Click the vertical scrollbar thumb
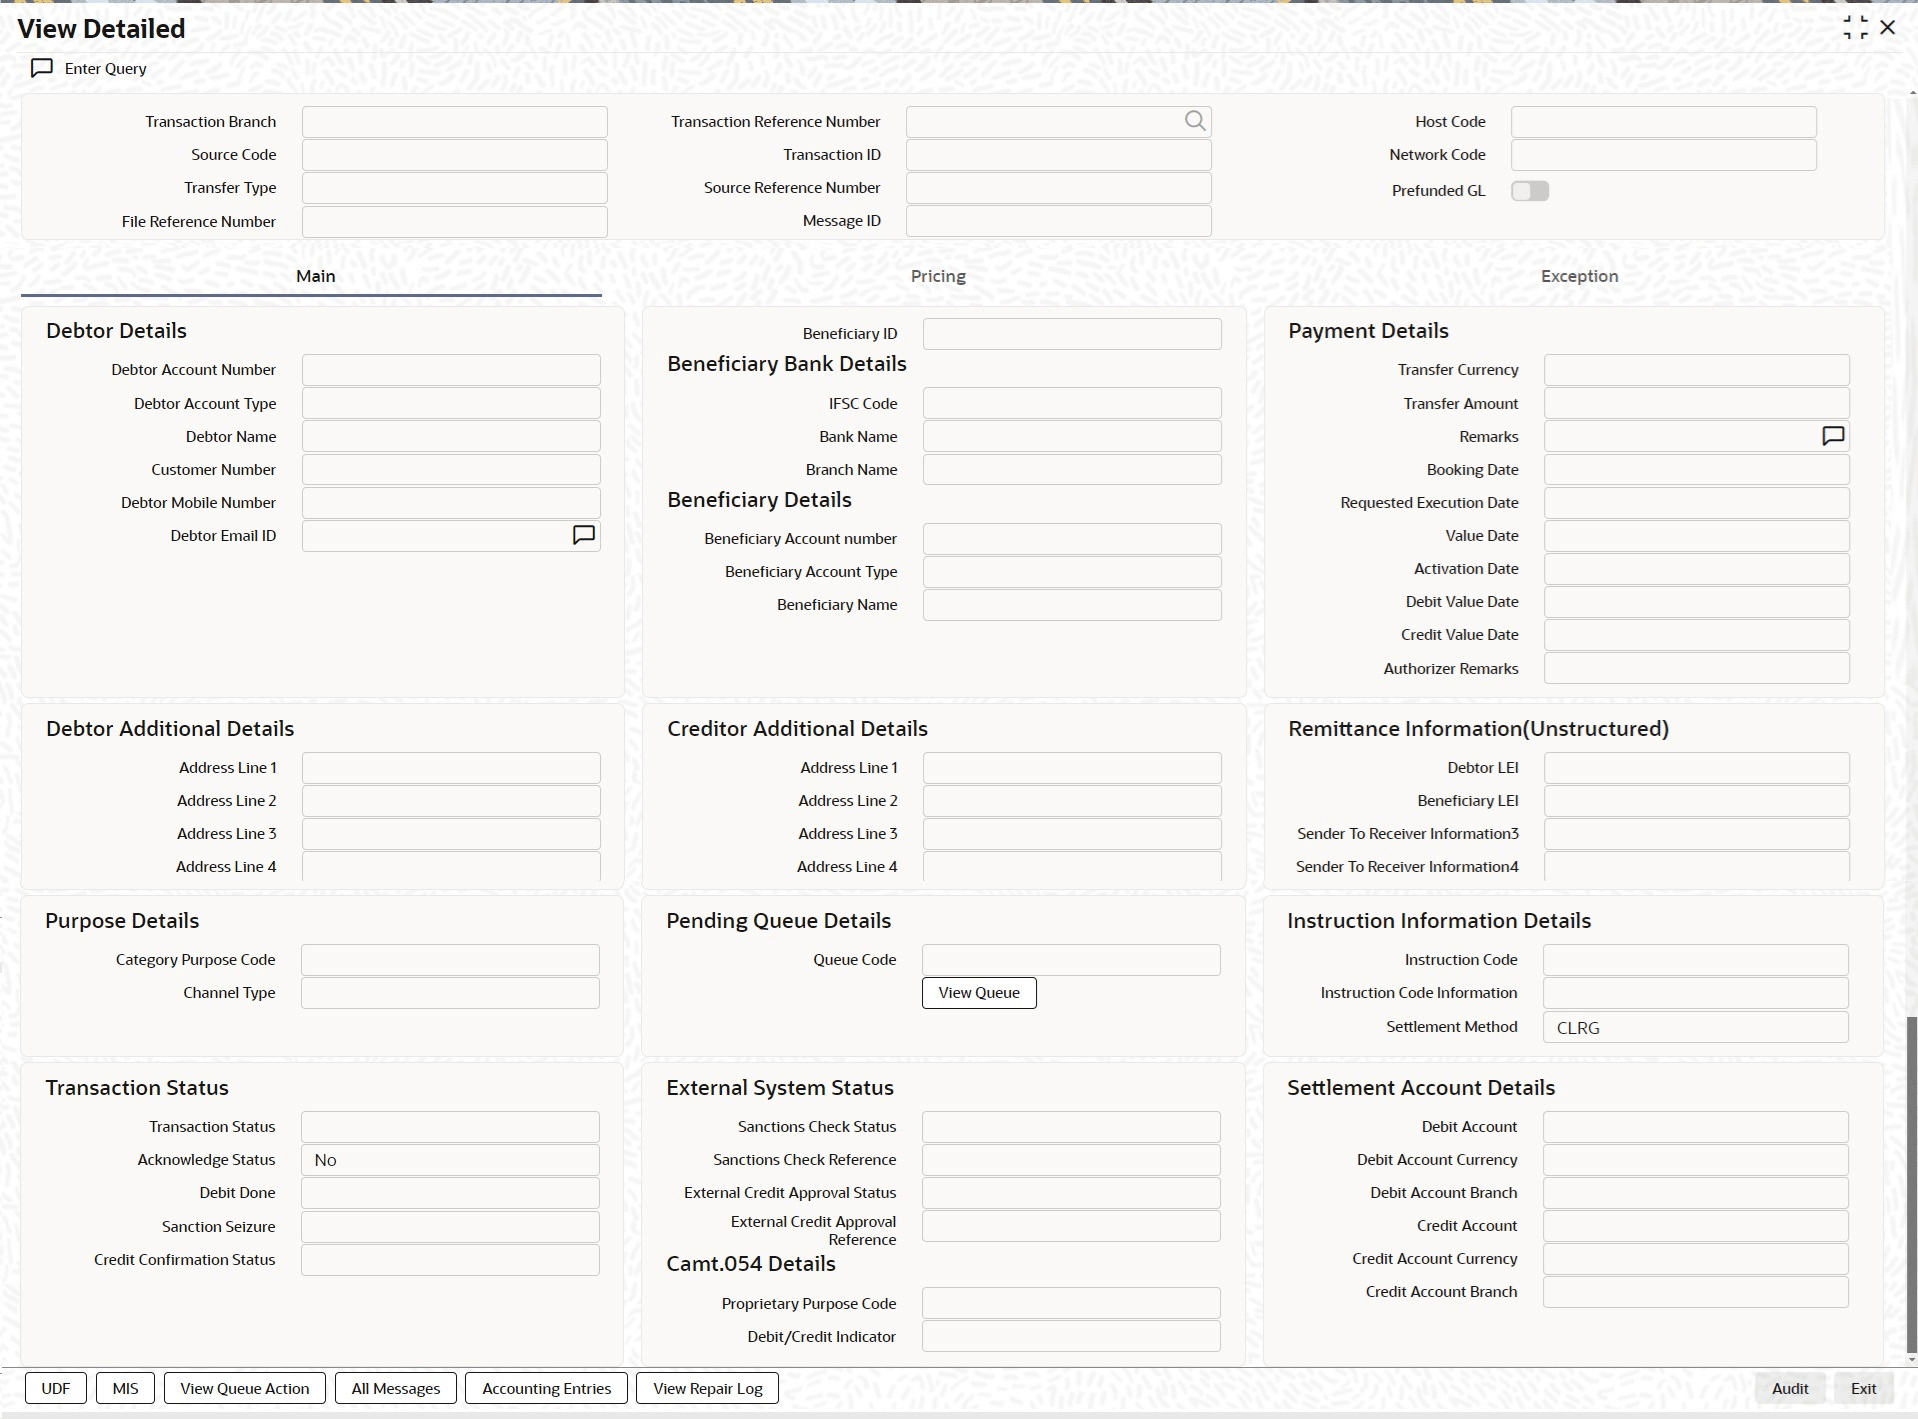 [x=1912, y=1185]
